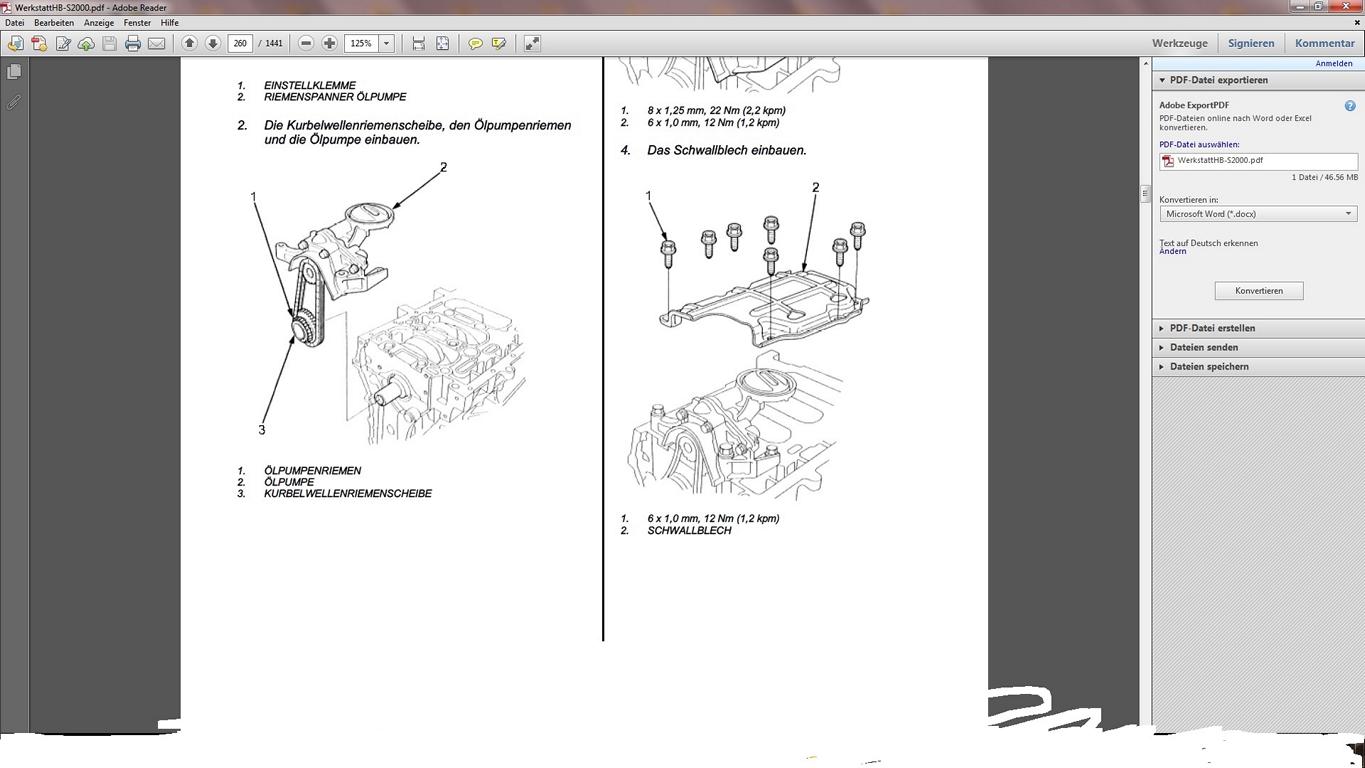This screenshot has height=768, width=1365.
Task: Click the print icon in the toolbar
Action: (132, 43)
